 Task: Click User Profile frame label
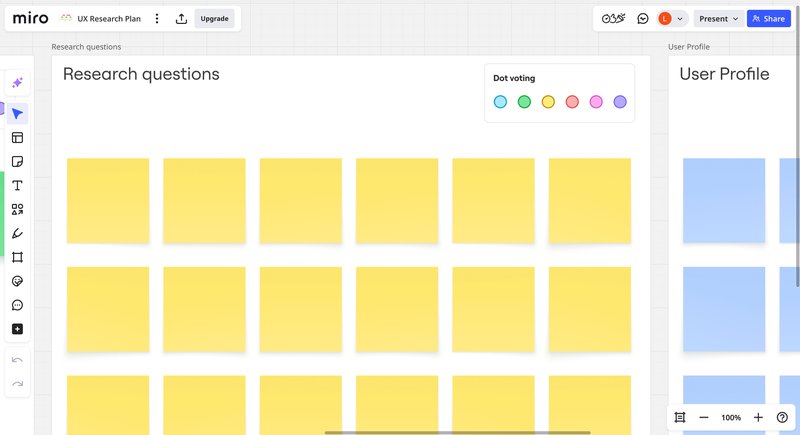(689, 47)
